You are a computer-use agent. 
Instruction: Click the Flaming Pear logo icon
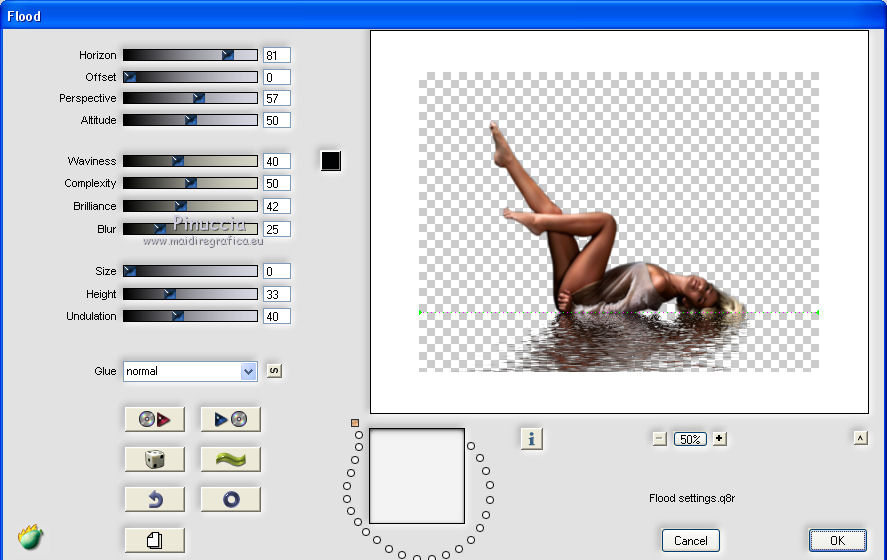pos(30,537)
